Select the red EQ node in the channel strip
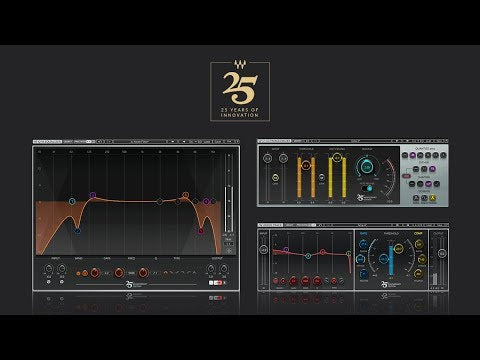This screenshot has width=480, height=360. (322, 252)
